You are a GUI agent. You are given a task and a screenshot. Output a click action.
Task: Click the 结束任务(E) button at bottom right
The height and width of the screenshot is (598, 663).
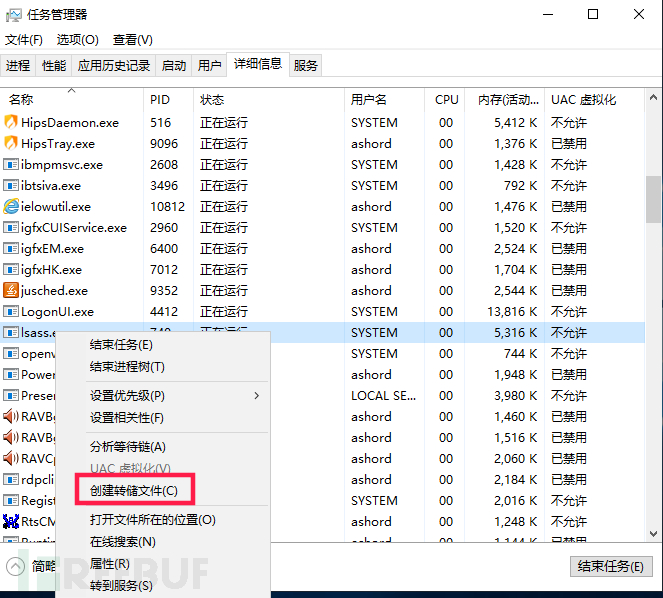click(611, 566)
